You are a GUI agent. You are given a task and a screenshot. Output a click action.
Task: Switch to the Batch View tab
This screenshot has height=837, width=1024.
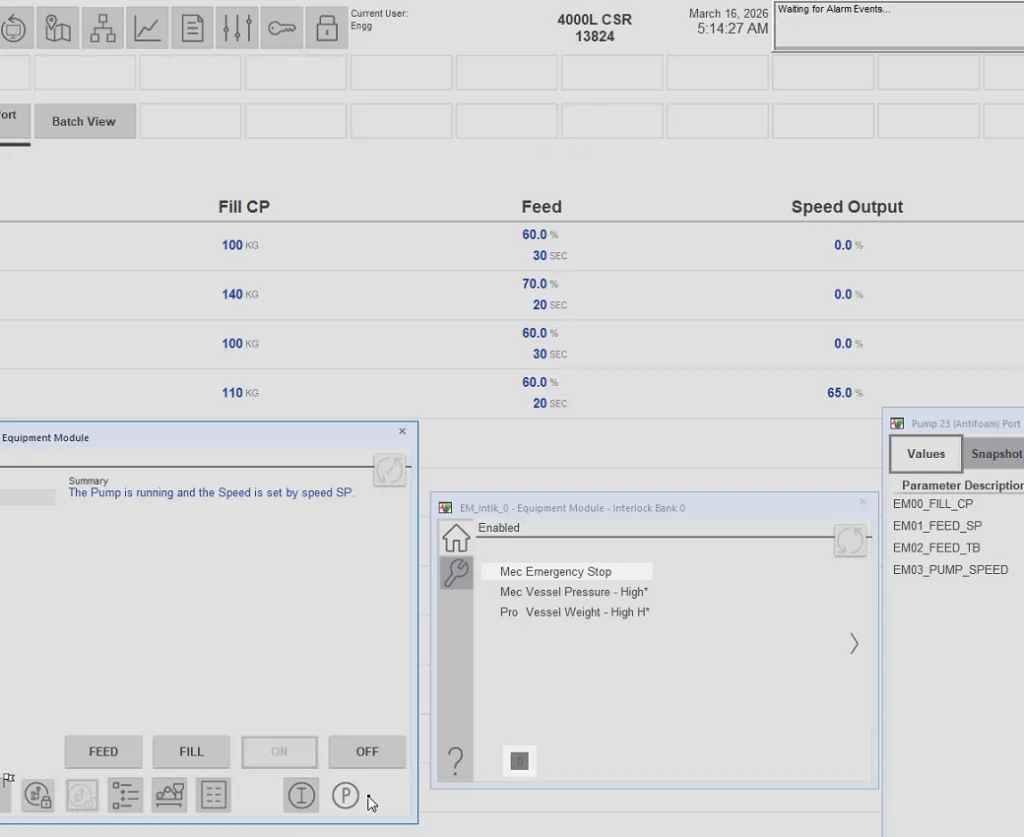point(84,121)
